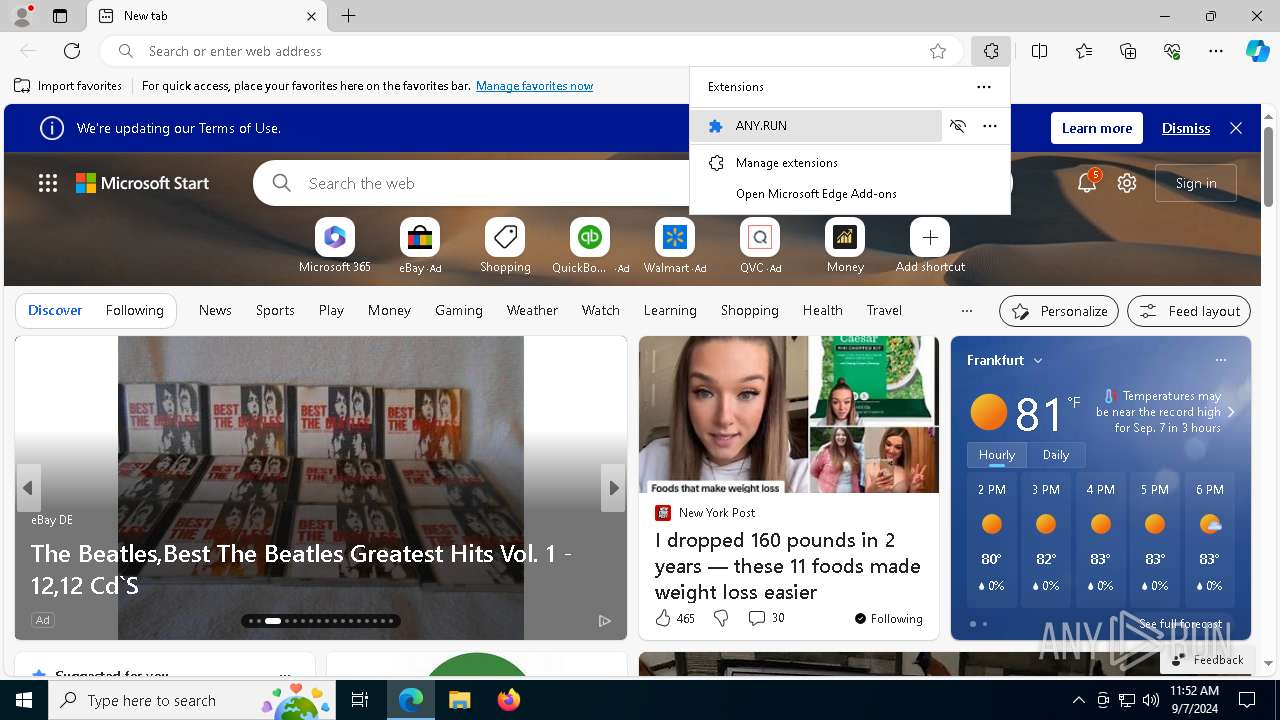Click Manage favorites now link
Screen dimensions: 1280x720
534,86
